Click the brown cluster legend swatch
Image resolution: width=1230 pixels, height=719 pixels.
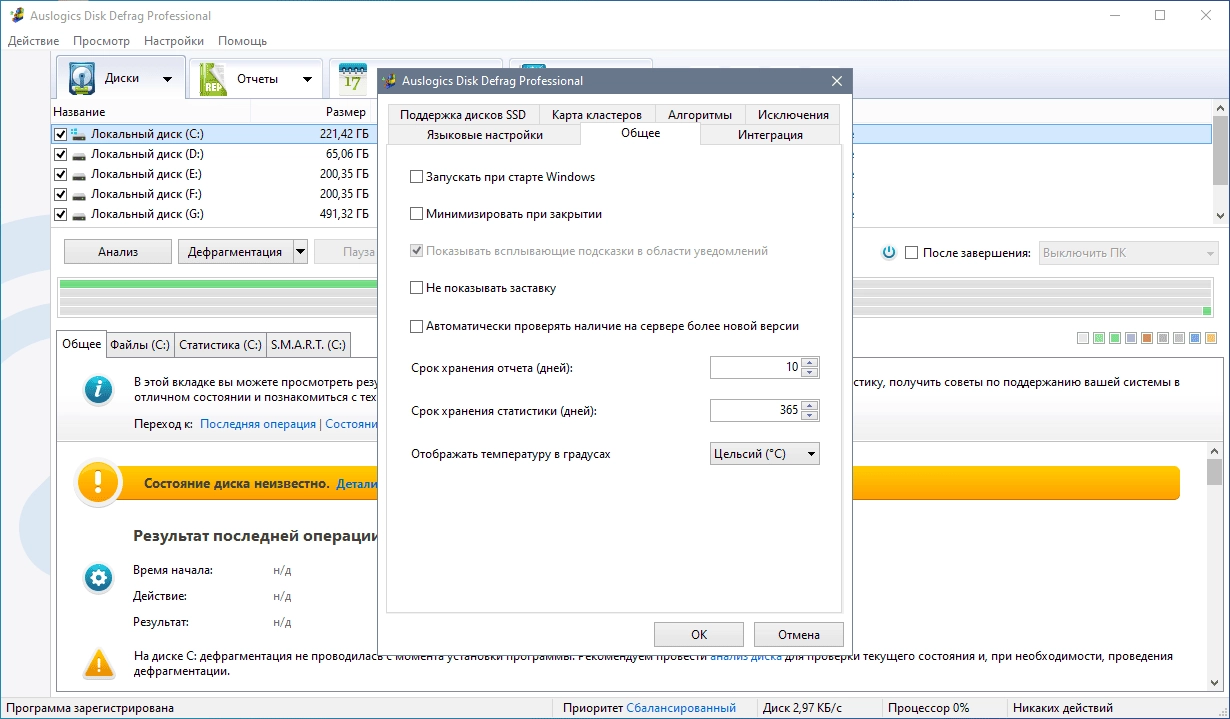coord(1147,339)
